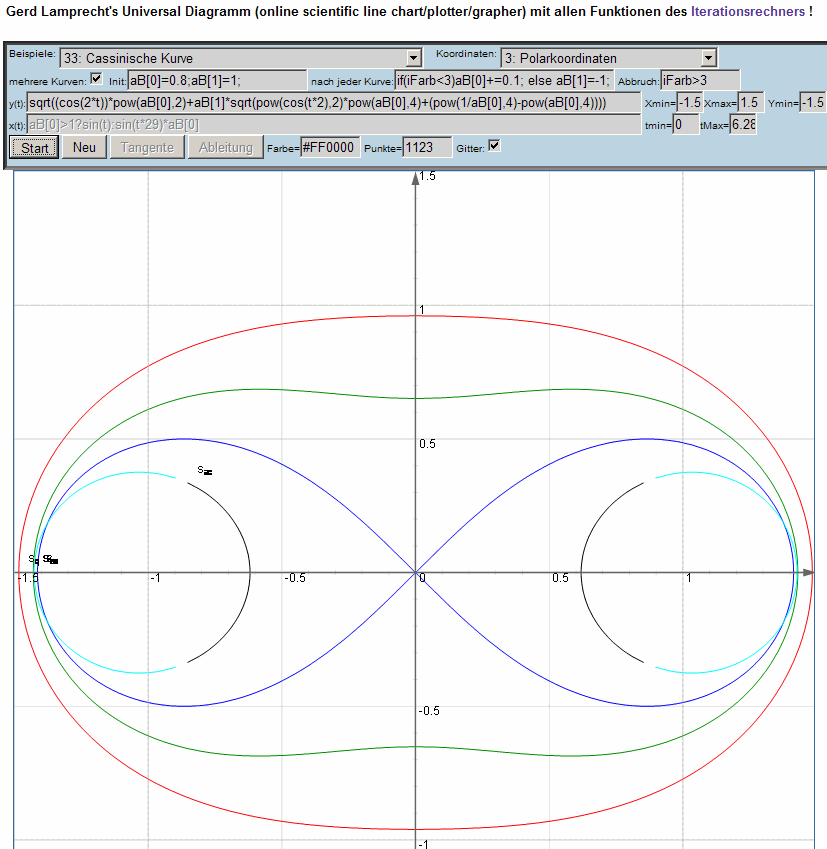Click the tmin input field

tap(686, 125)
